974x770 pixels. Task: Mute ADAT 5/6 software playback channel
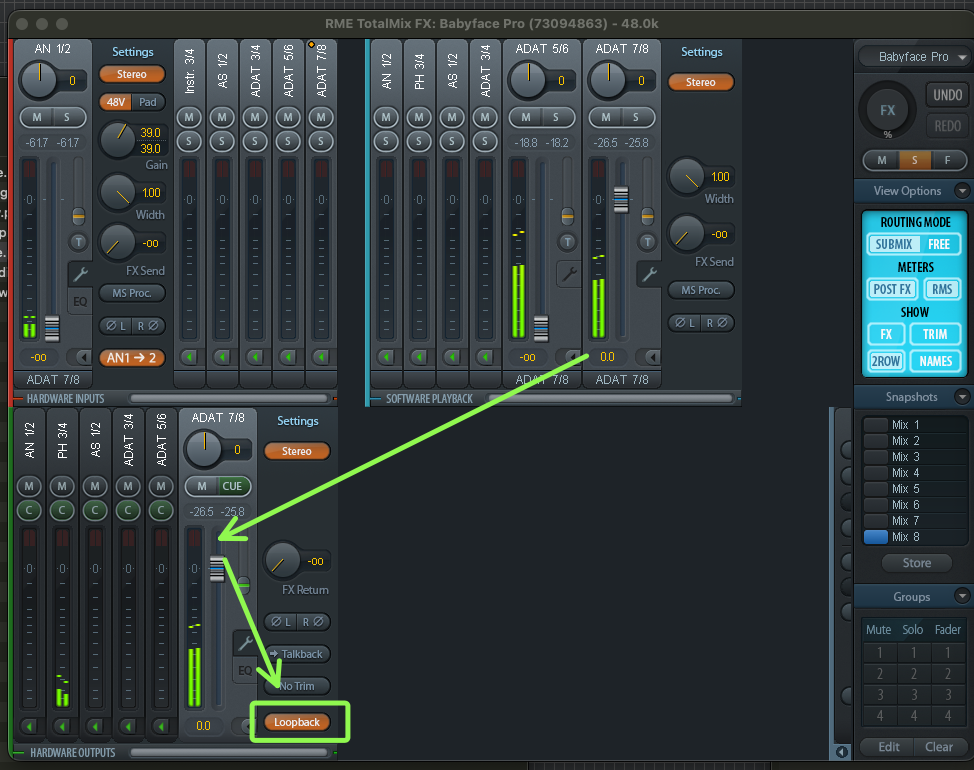click(526, 117)
